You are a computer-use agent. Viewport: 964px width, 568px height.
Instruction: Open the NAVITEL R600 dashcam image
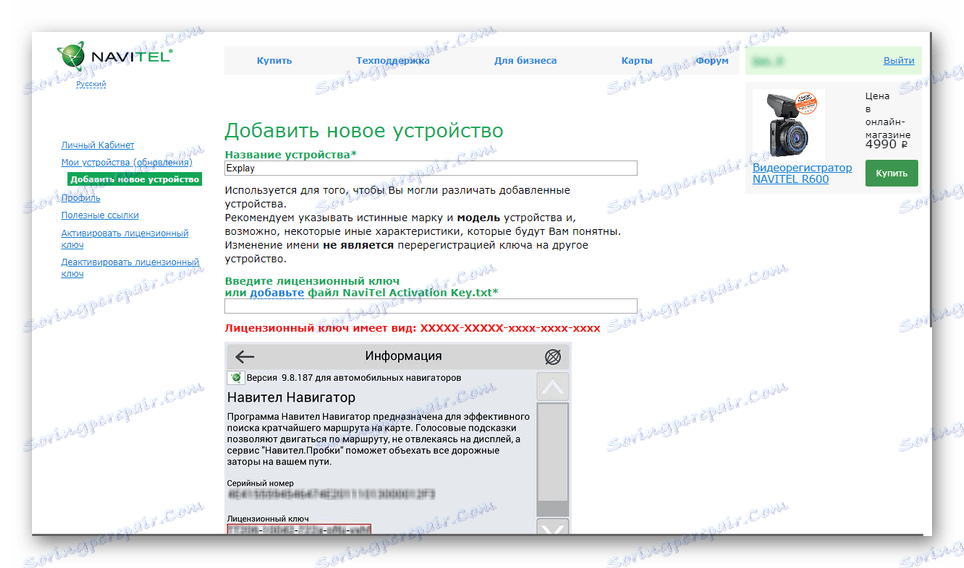point(789,125)
